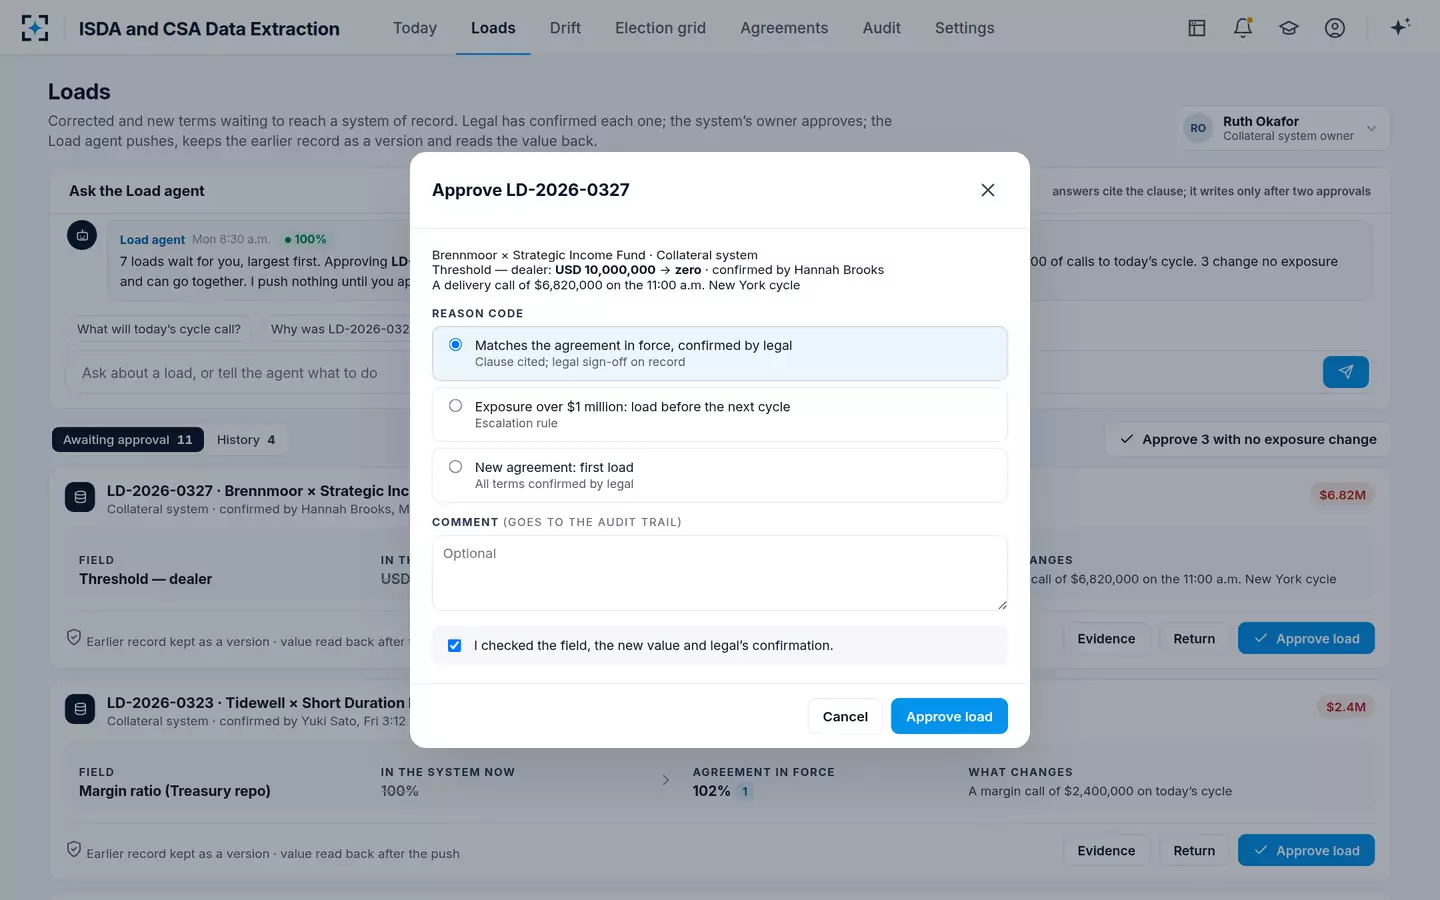This screenshot has width=1440, height=900.
Task: Click the Load agent avatar icon
Action: (82, 235)
